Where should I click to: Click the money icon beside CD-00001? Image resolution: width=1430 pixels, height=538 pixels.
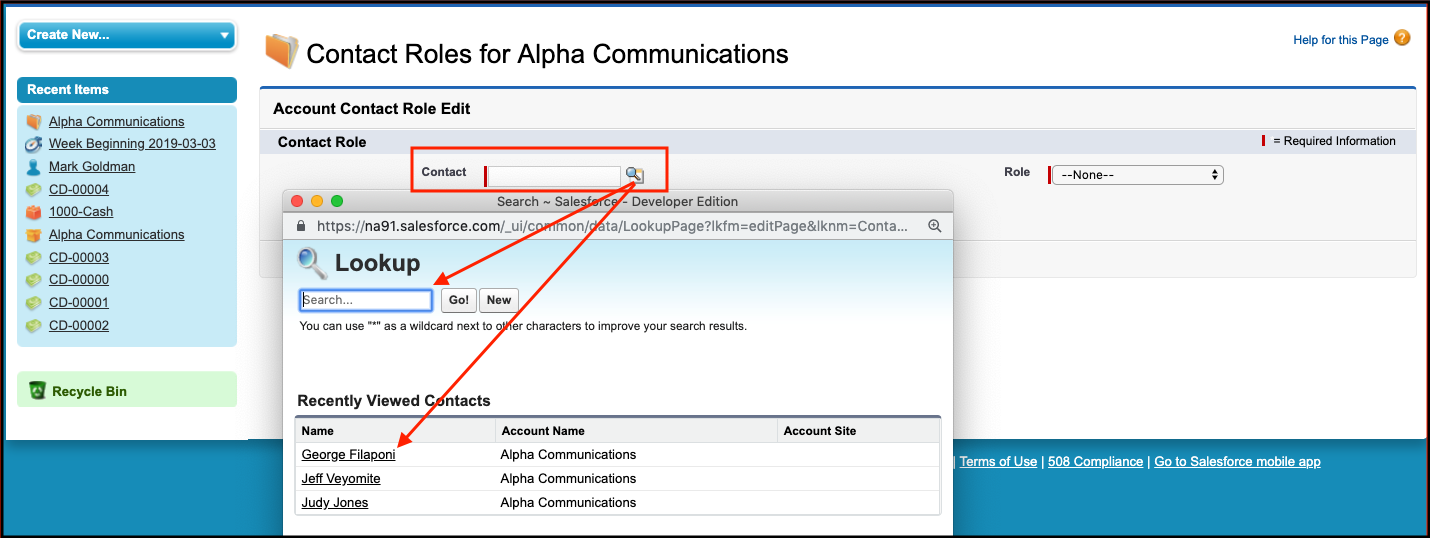coord(33,303)
